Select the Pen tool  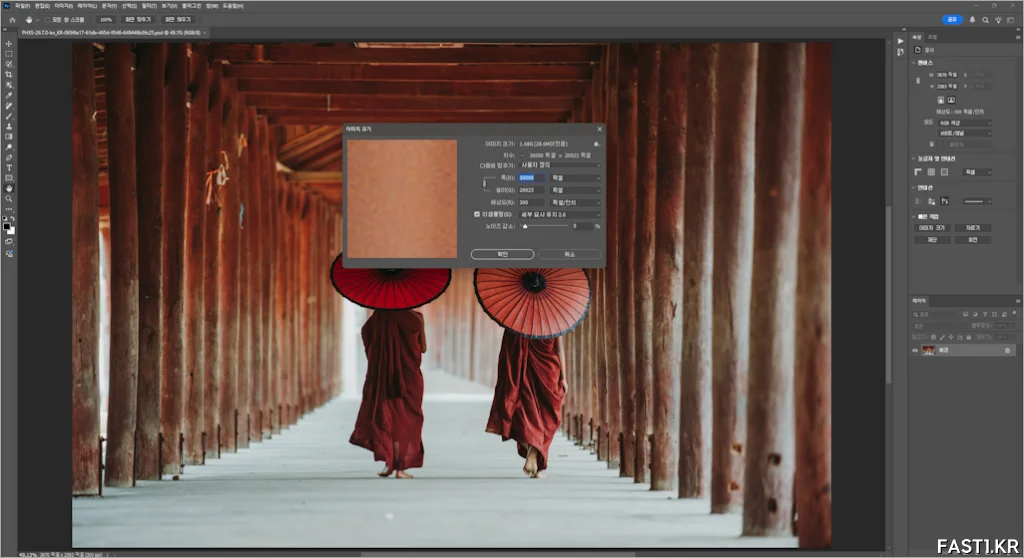9,157
